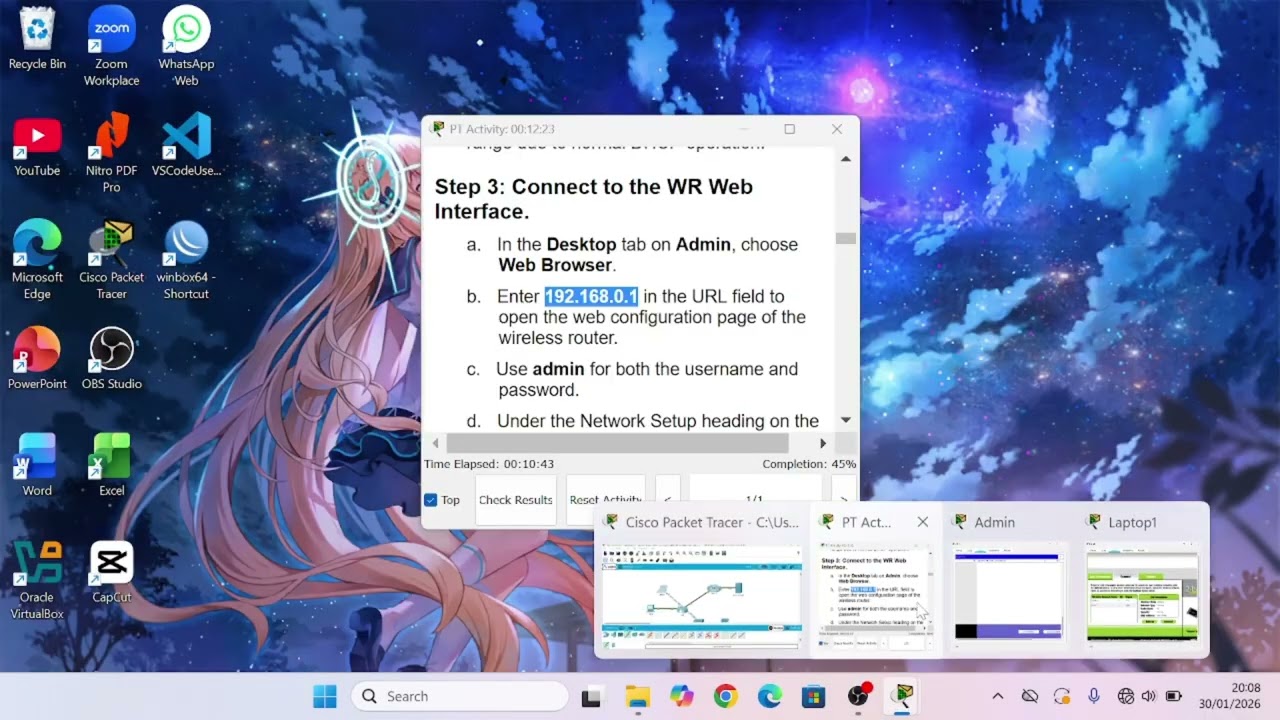Uncheck the Top checkbox in PT Activity
This screenshot has height=720, width=1280.
click(431, 500)
